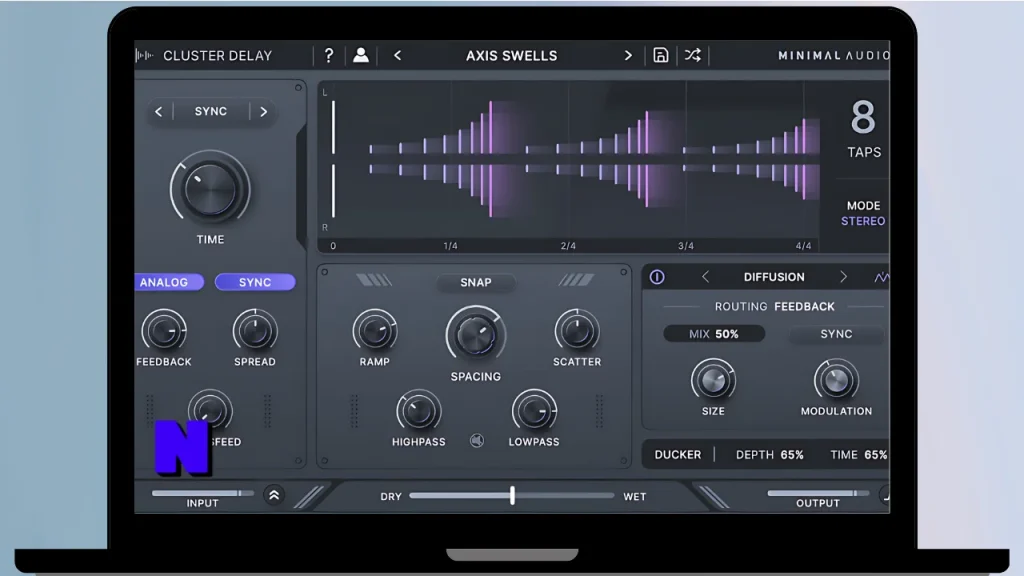
Task: Select the ascending ramp shape icon
Action: pyautogui.click(x=576, y=281)
